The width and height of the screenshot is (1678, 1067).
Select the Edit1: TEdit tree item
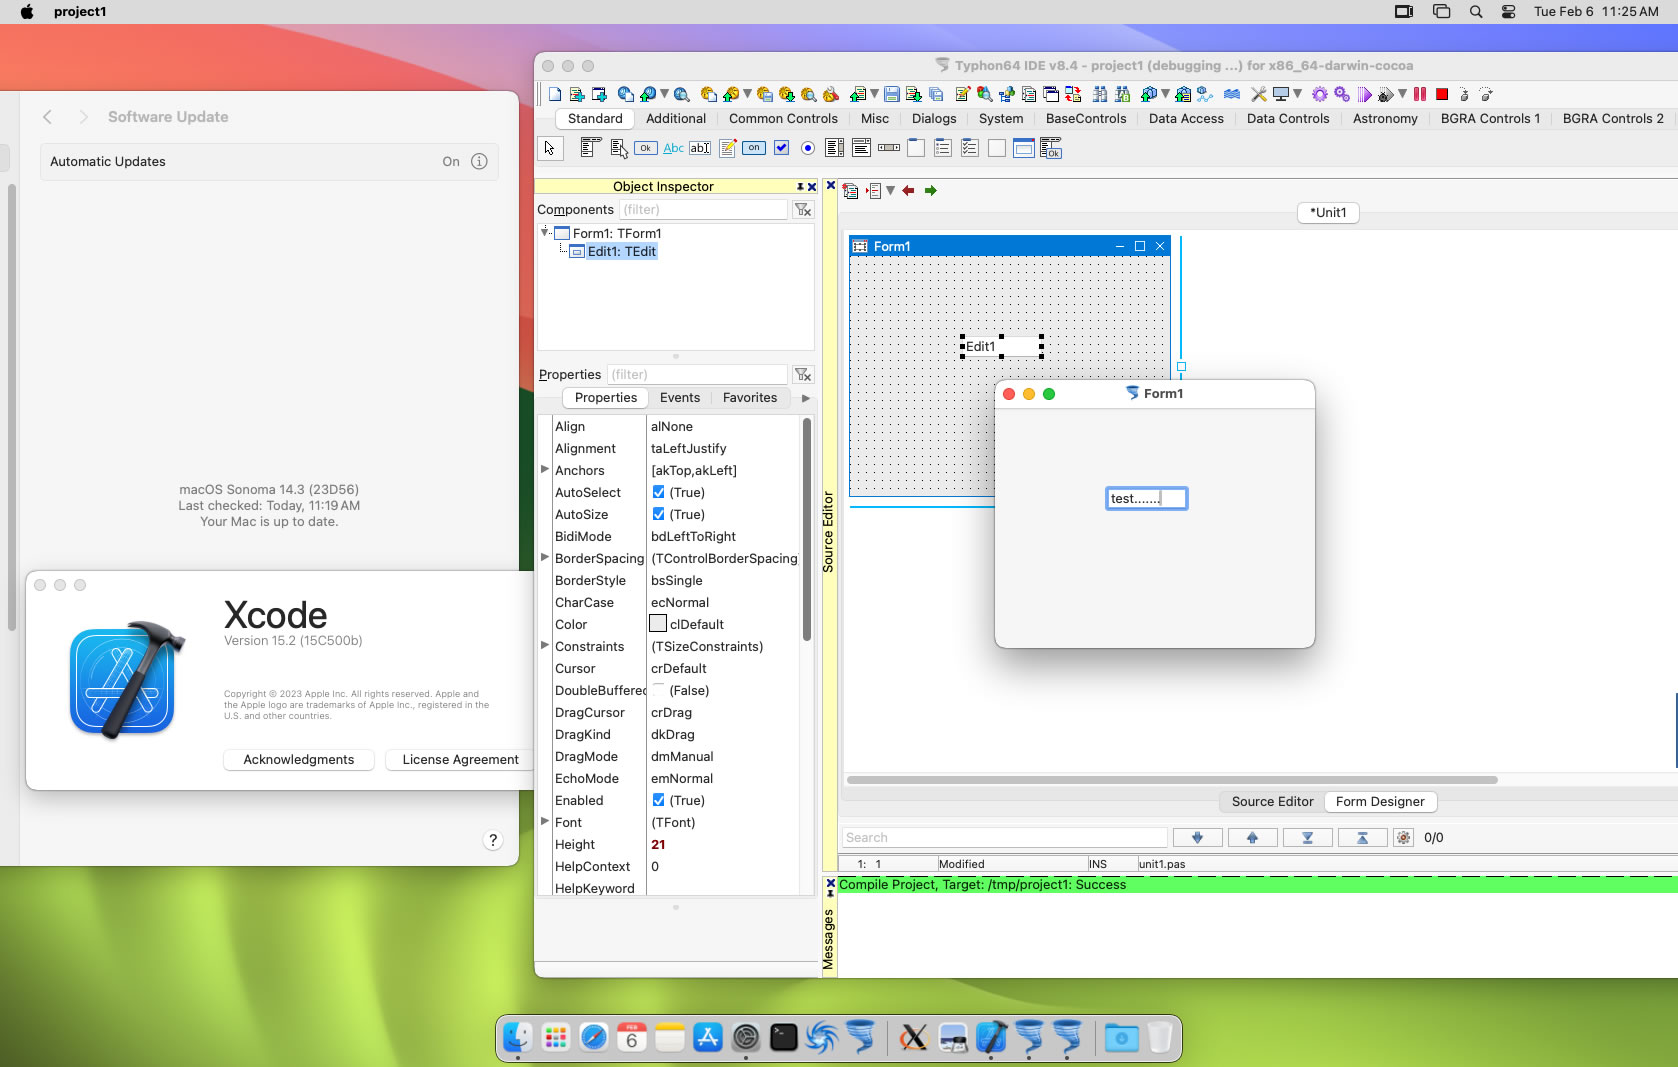click(621, 251)
